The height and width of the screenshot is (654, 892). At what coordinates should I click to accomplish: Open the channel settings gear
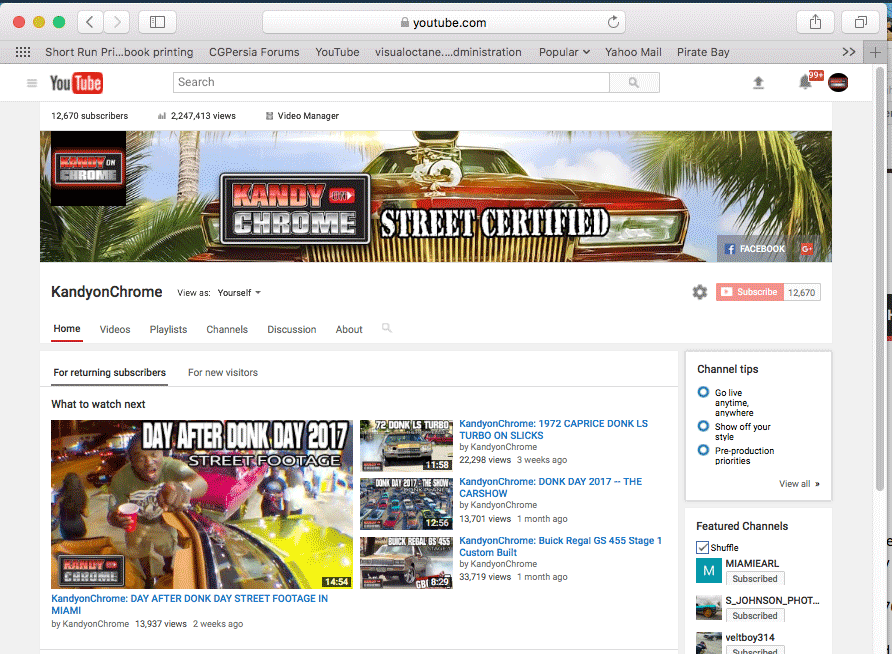(x=700, y=292)
